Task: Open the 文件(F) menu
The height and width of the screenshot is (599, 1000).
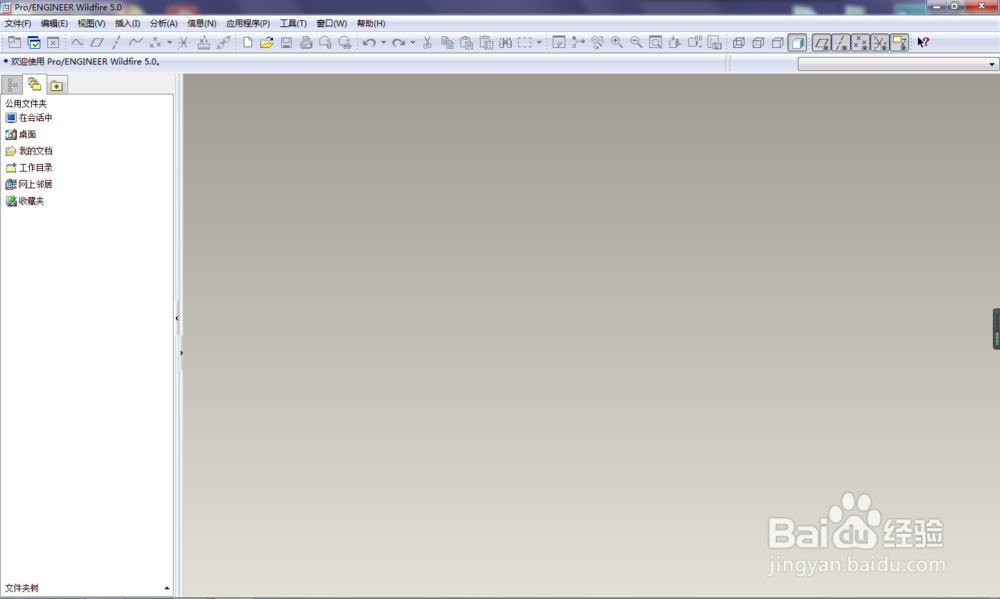Action: point(18,24)
